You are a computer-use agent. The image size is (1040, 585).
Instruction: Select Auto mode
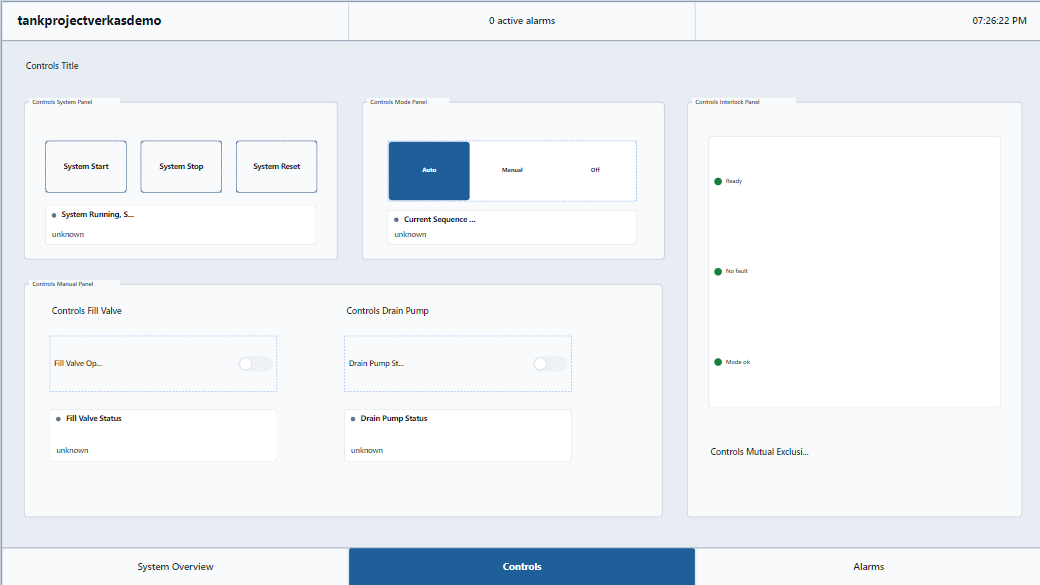[429, 170]
